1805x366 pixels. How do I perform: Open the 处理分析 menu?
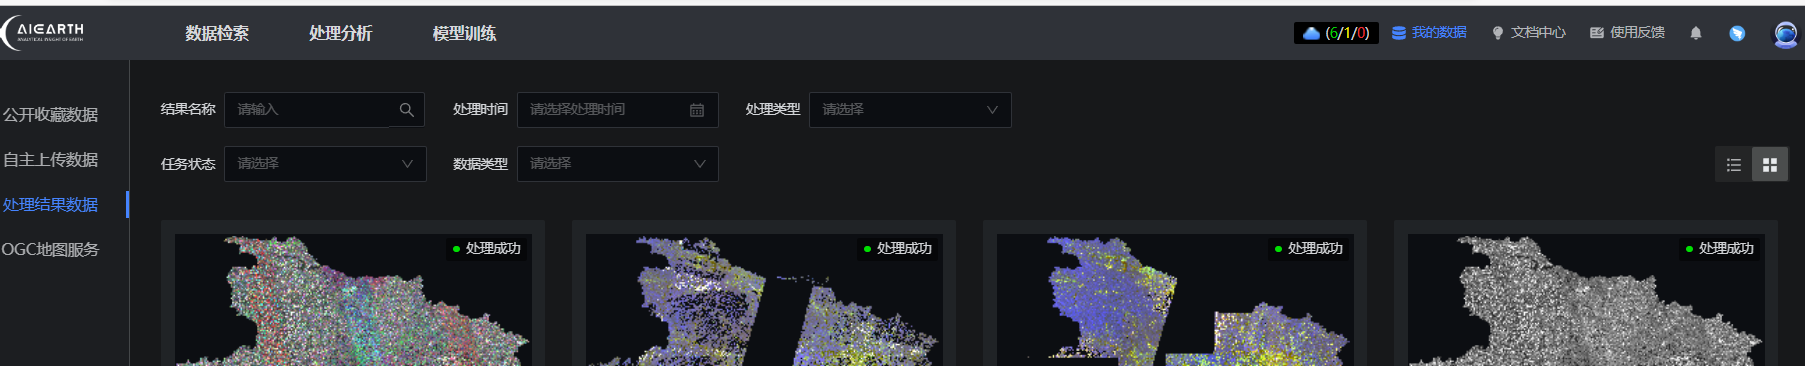pyautogui.click(x=340, y=33)
